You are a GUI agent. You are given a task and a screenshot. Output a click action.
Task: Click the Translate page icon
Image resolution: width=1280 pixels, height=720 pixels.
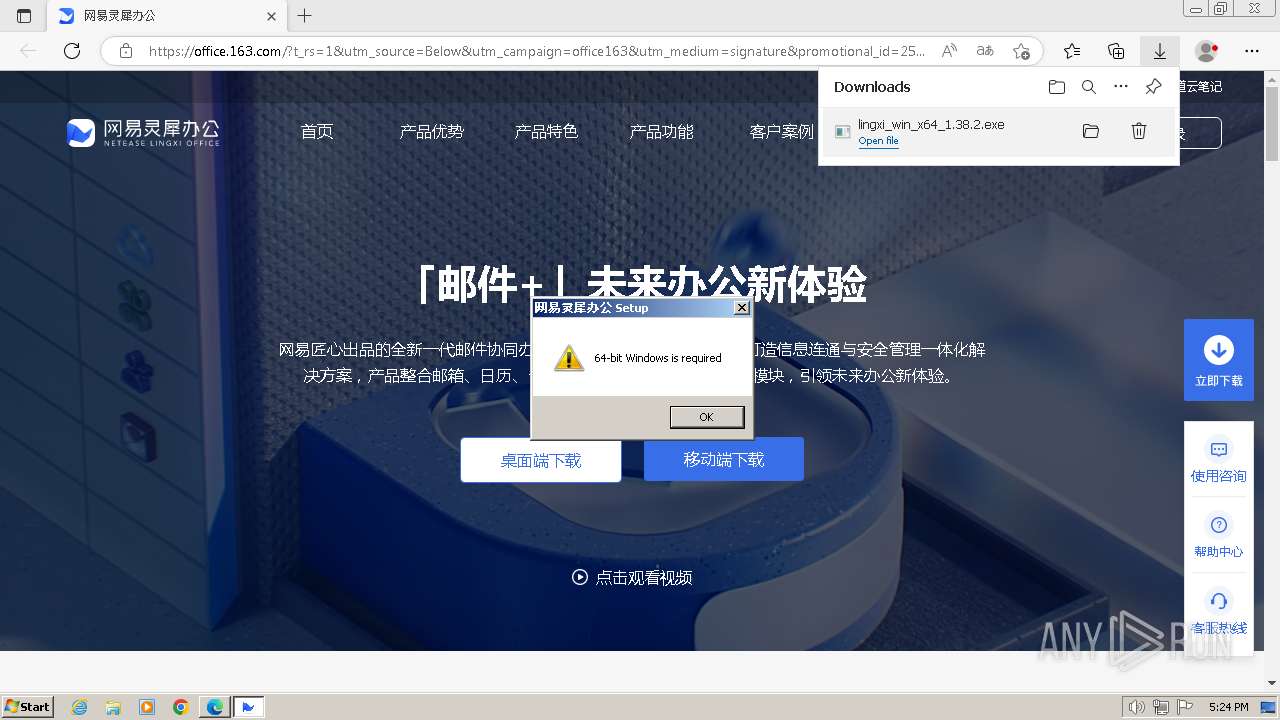tap(985, 51)
